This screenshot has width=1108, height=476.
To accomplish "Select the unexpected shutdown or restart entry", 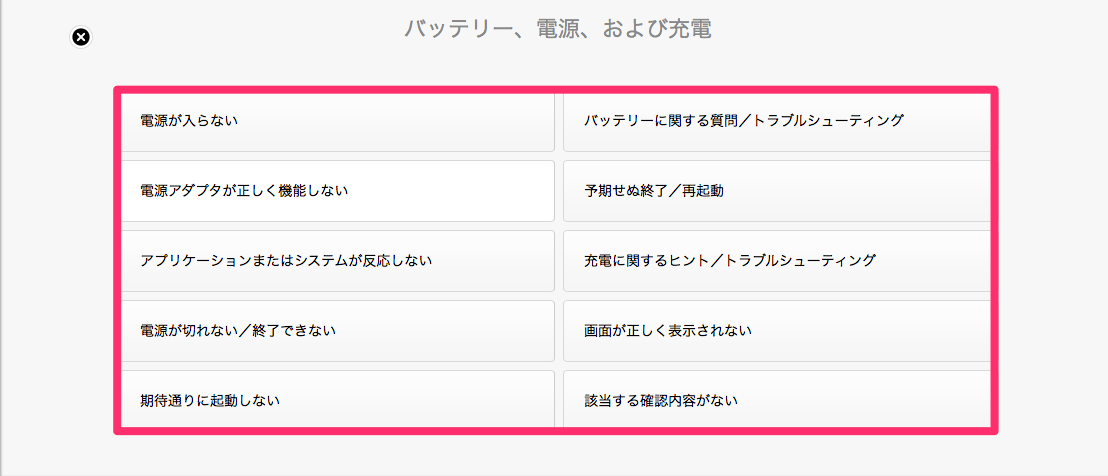I will (x=777, y=191).
